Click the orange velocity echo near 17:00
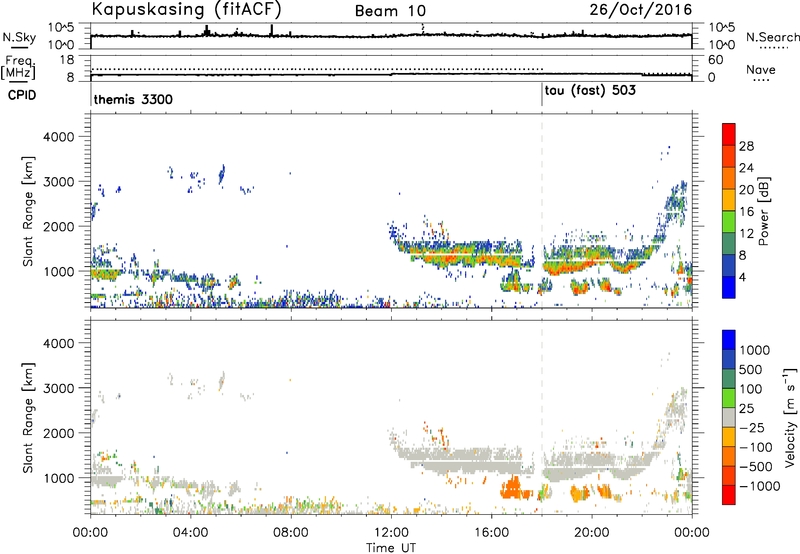800x554 pixels. click(x=513, y=488)
